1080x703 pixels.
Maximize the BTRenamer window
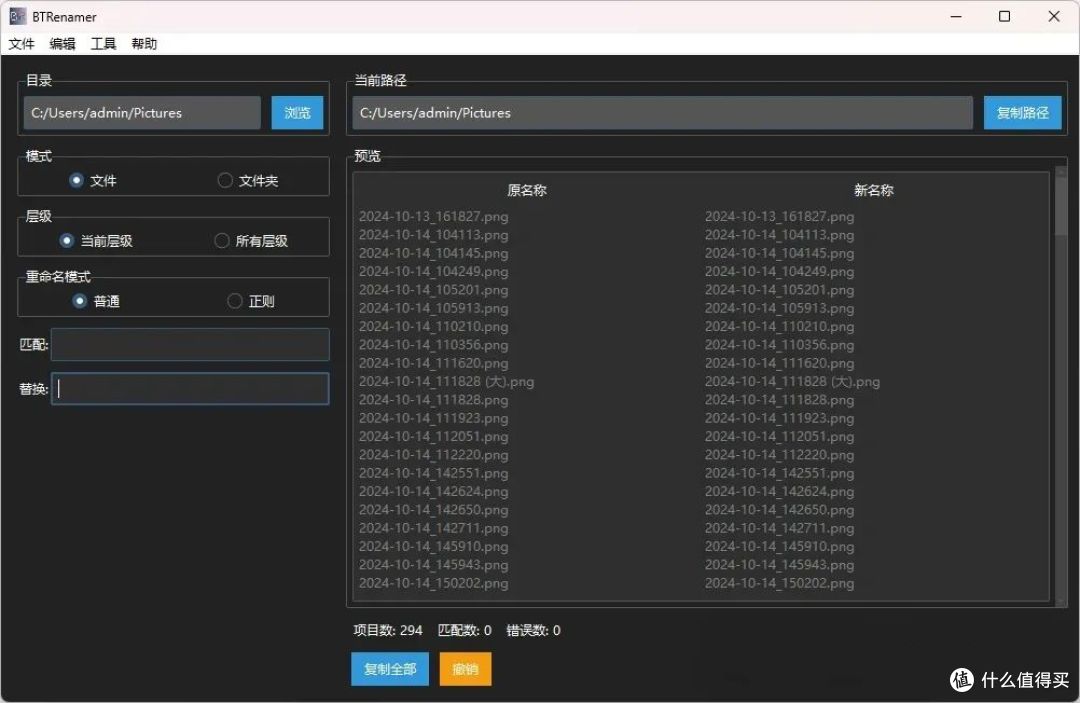[x=1004, y=17]
